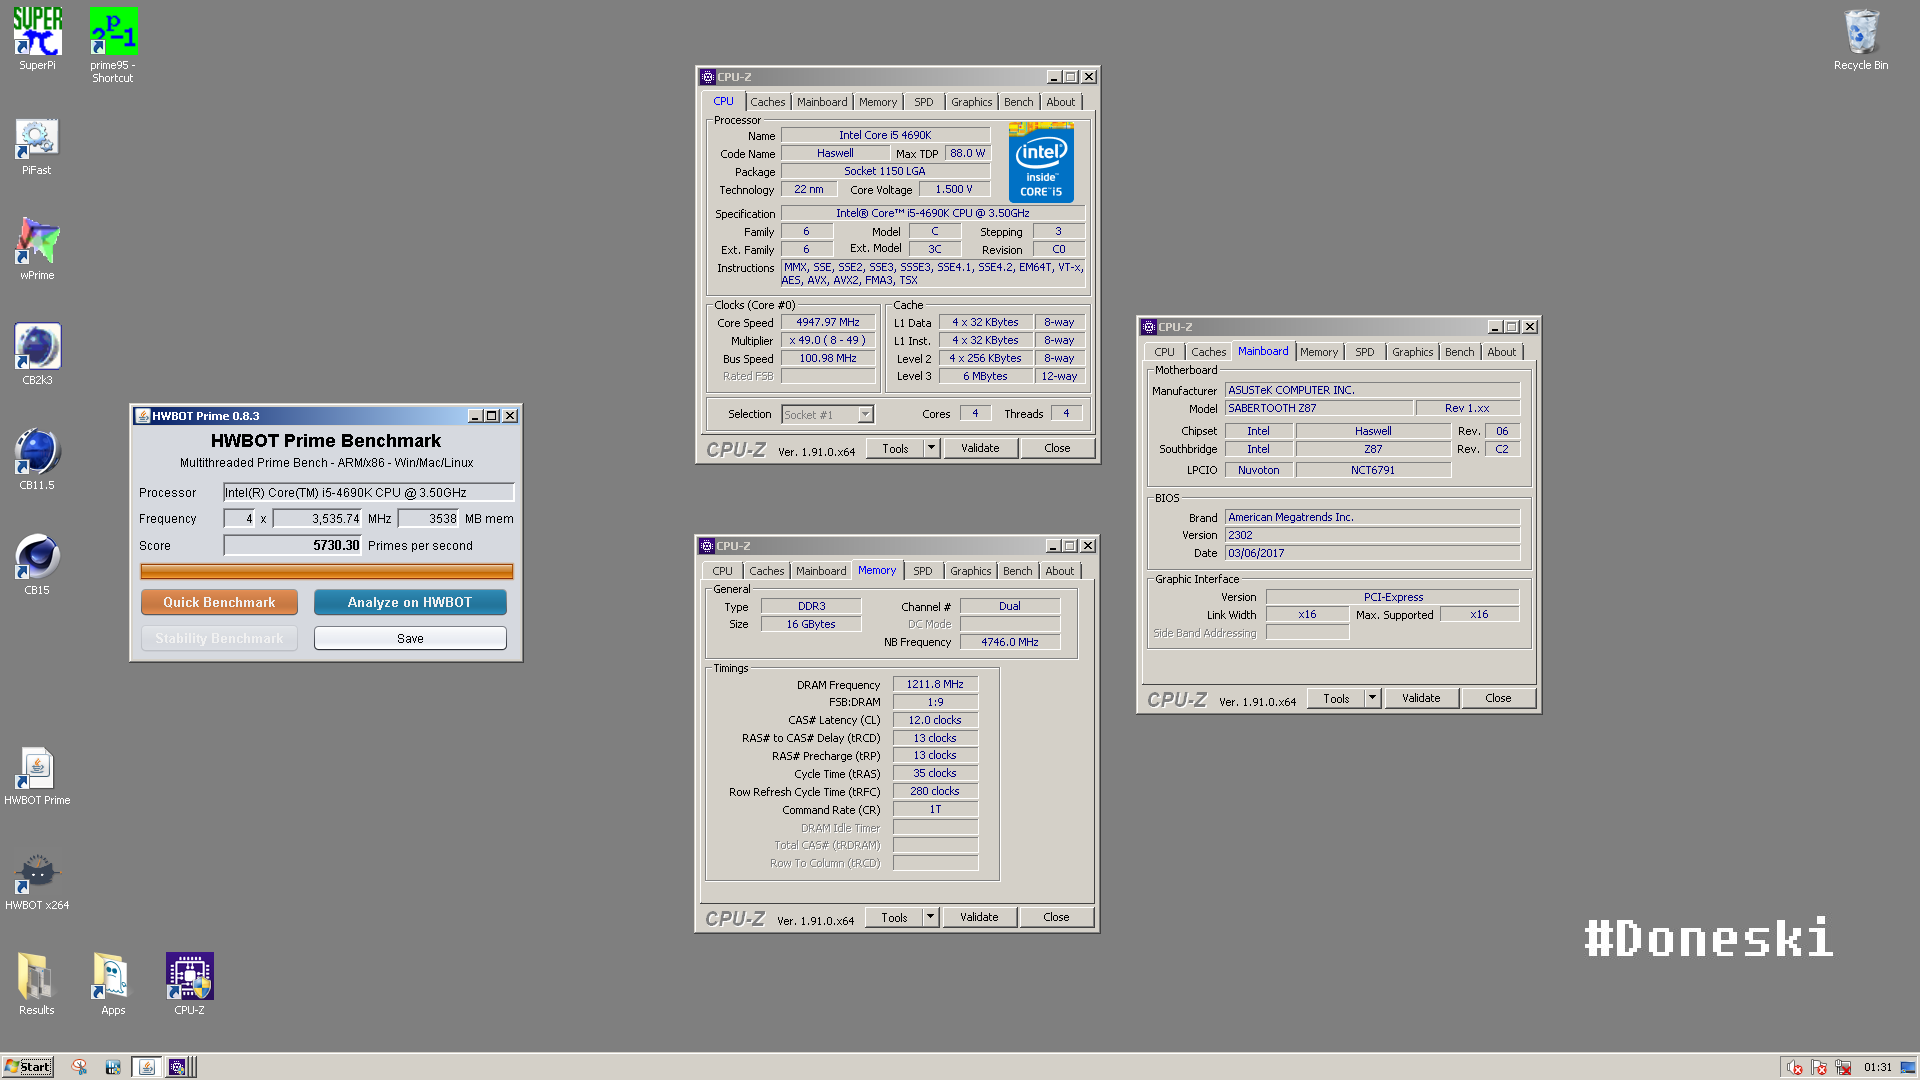1920x1080 pixels.
Task: Click the frequency field showing 3,535.74
Action: [x=317, y=518]
